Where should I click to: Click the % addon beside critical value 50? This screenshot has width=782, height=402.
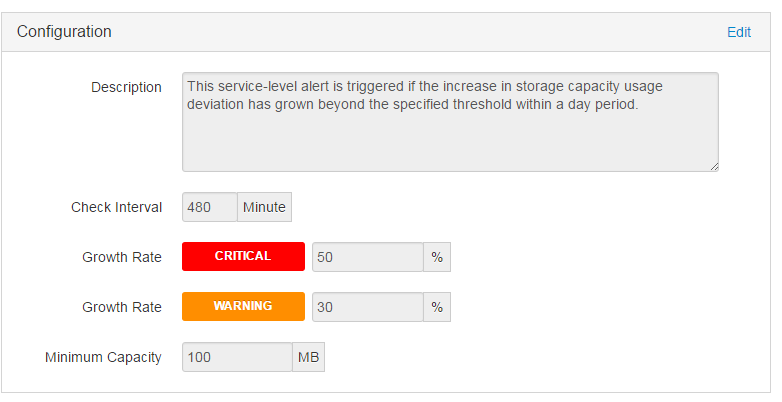(x=437, y=257)
